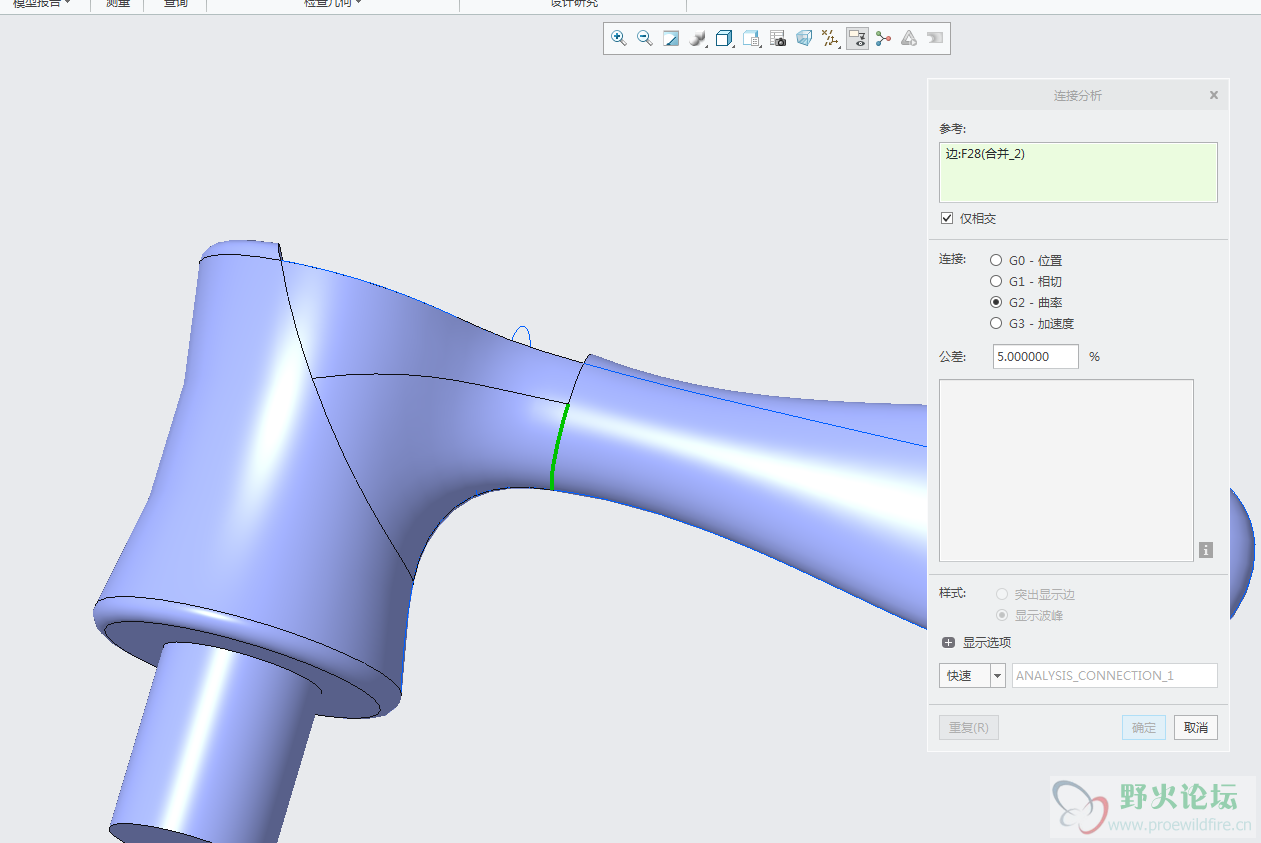Toggle the annotation display eye icon
The height and width of the screenshot is (843, 1261).
[x=857, y=38]
